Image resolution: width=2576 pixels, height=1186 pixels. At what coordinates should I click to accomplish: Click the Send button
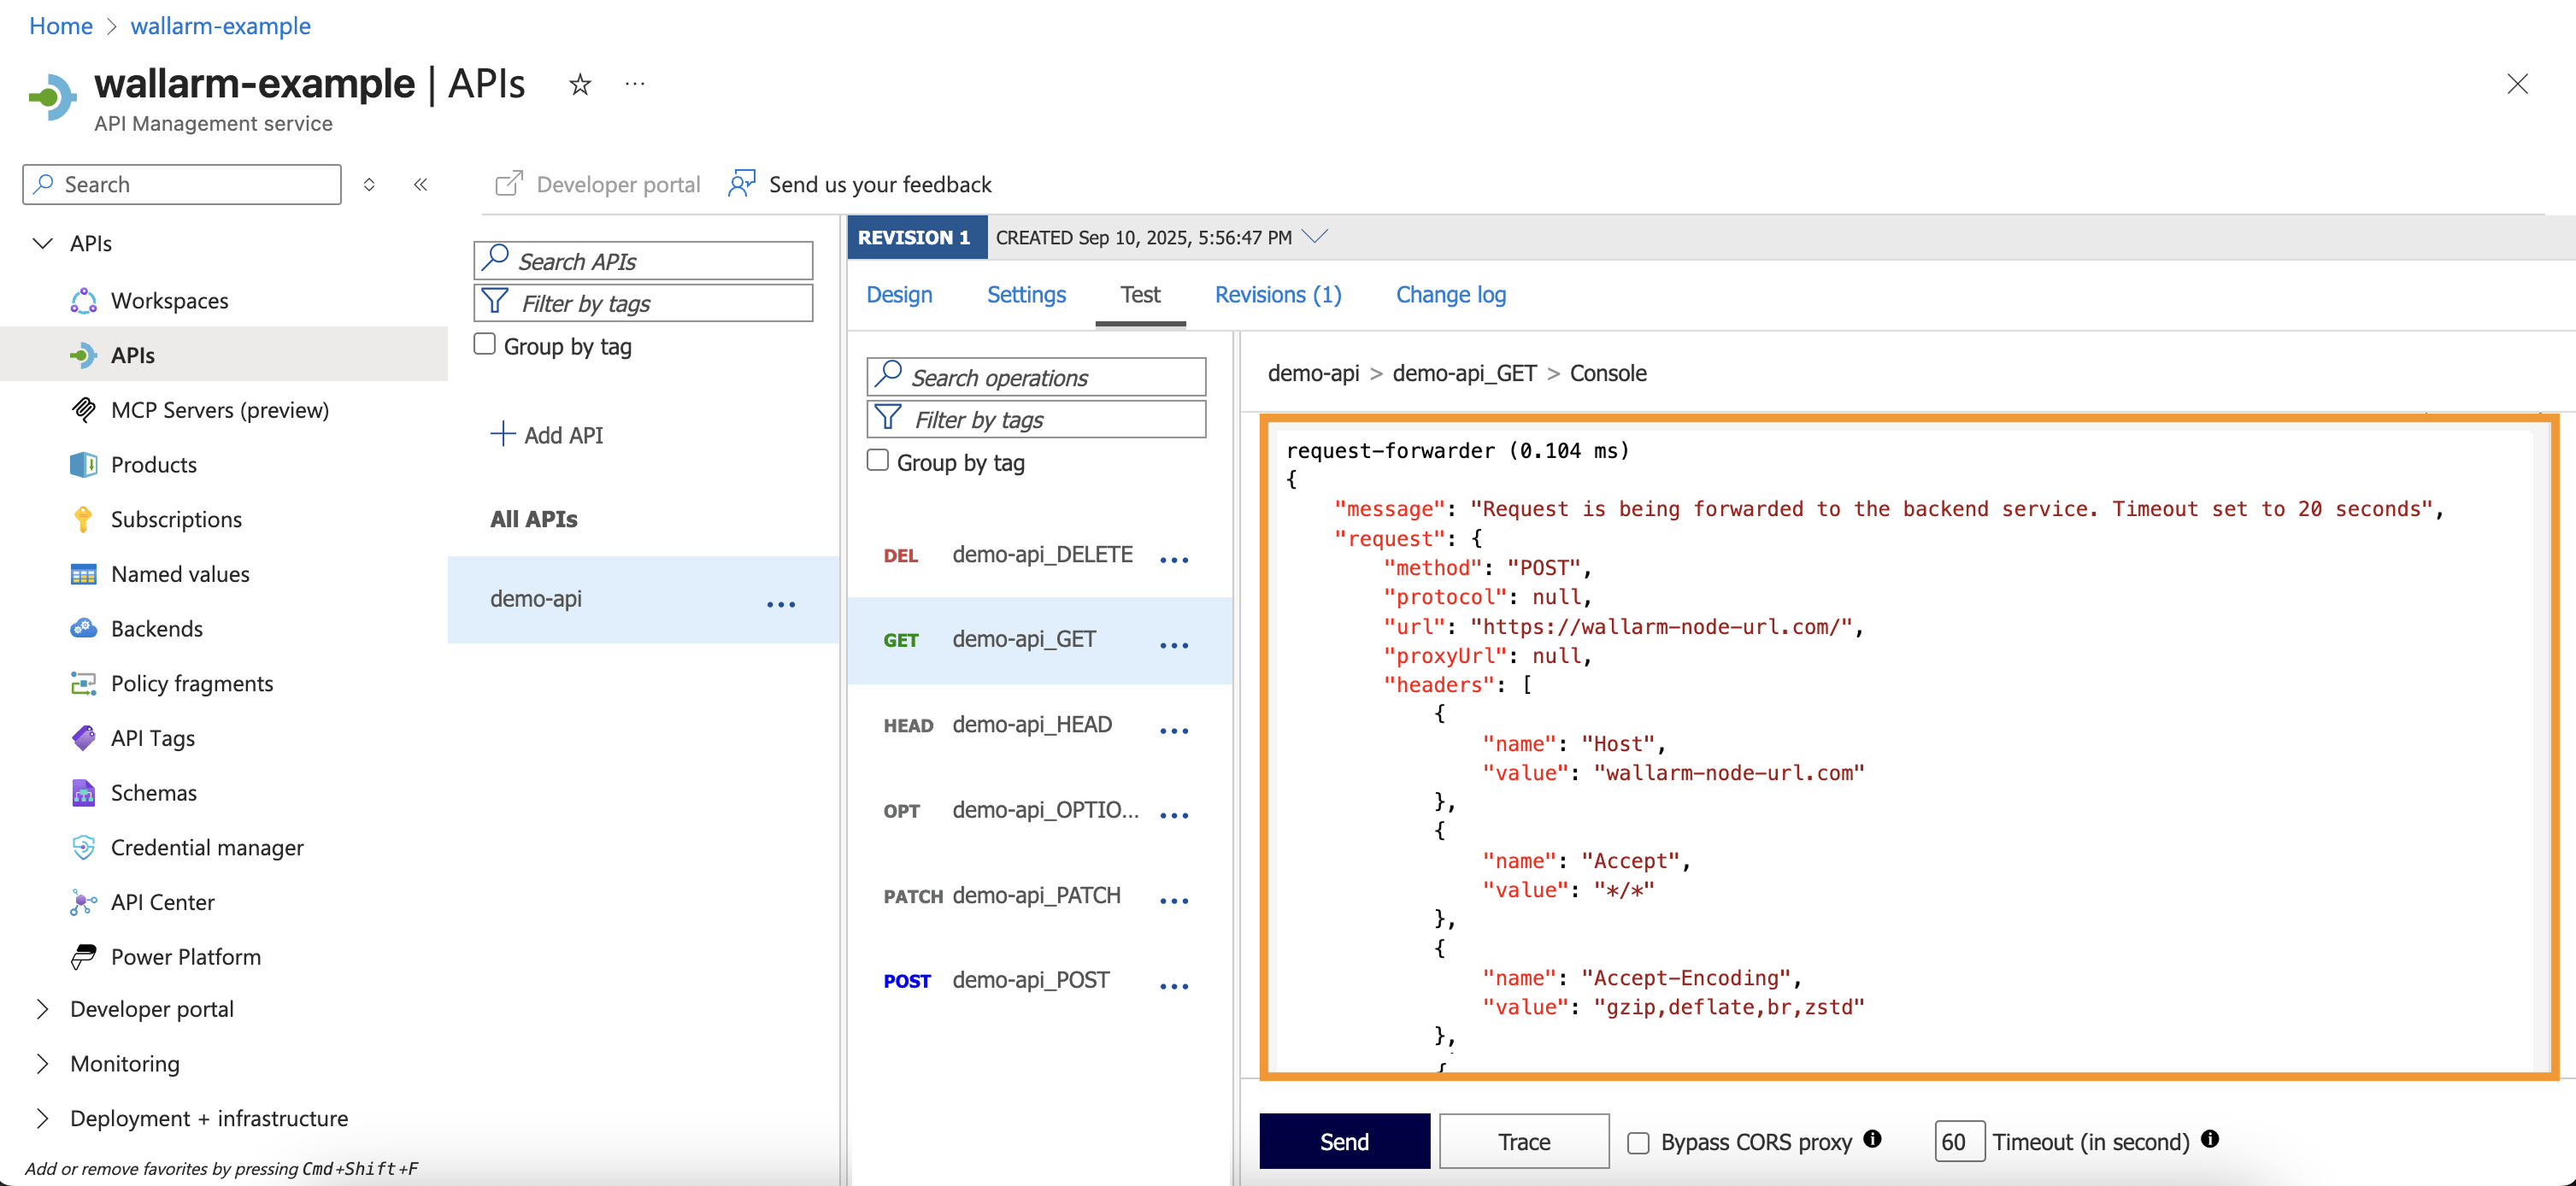pos(1344,1140)
